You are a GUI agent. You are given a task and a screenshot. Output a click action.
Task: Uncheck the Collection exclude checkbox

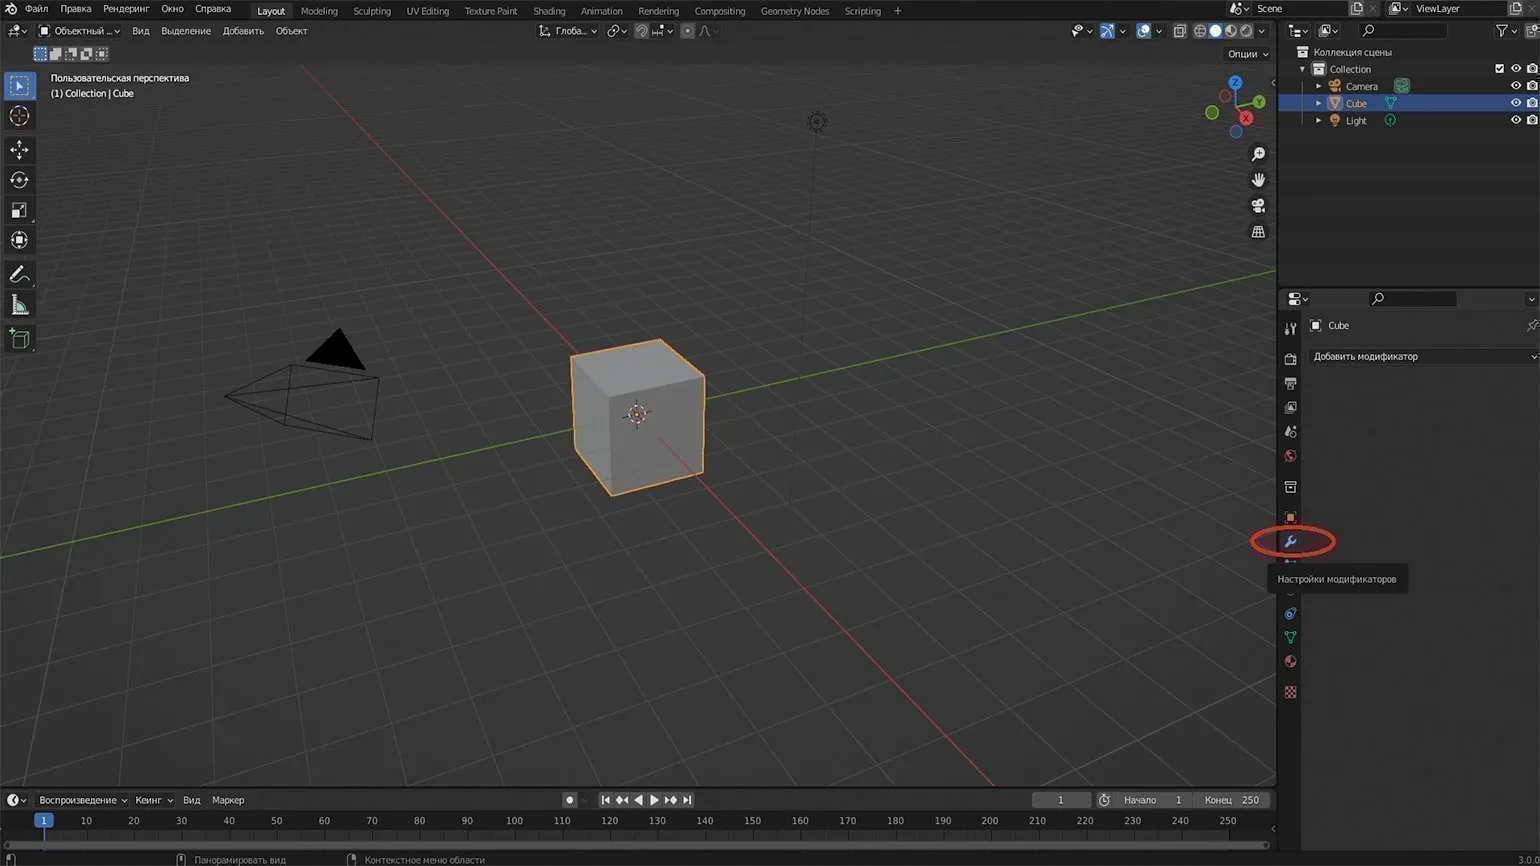pyautogui.click(x=1499, y=69)
